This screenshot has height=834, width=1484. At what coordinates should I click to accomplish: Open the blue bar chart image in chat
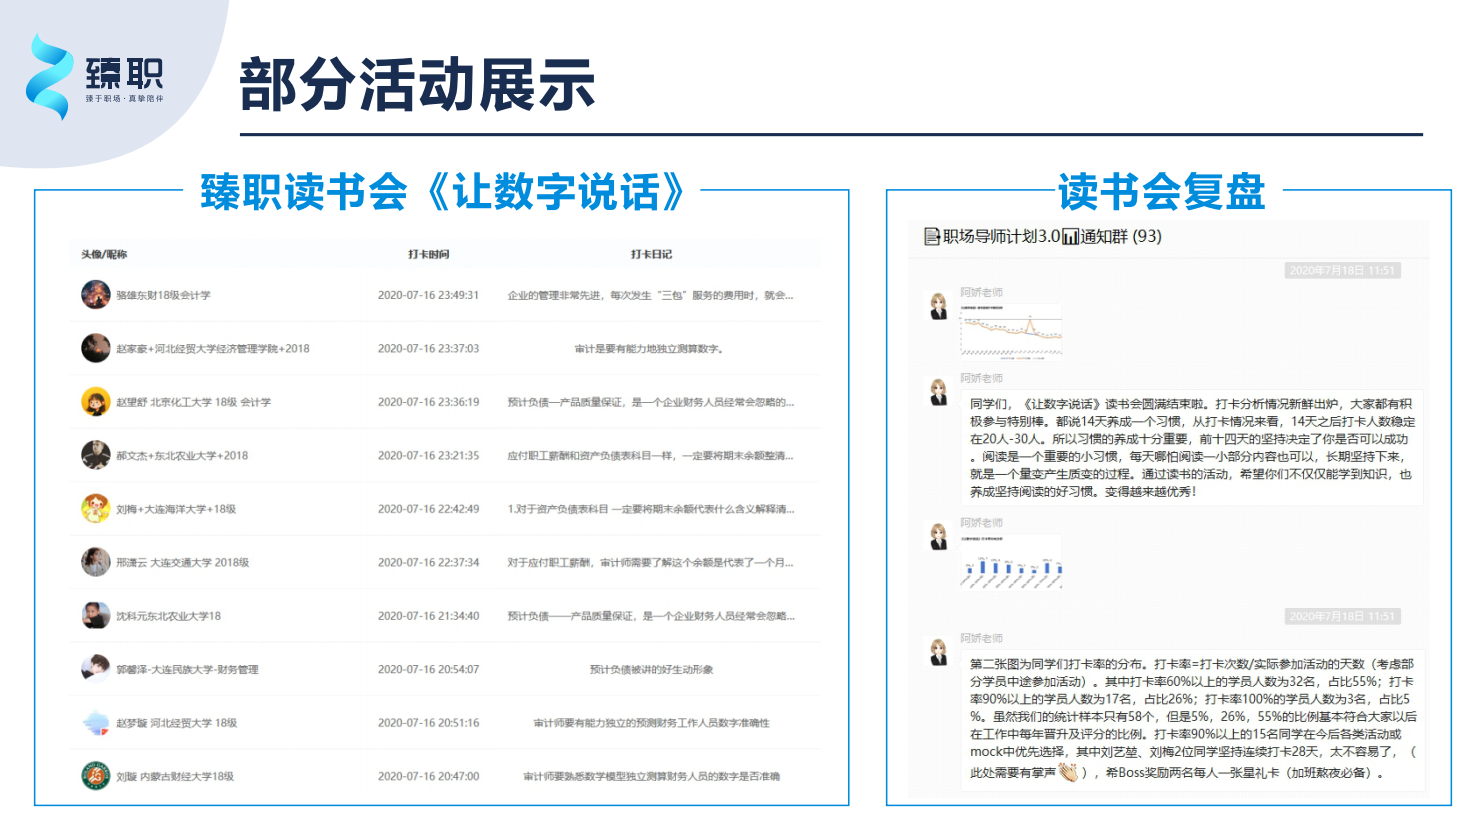pyautogui.click(x=1010, y=560)
